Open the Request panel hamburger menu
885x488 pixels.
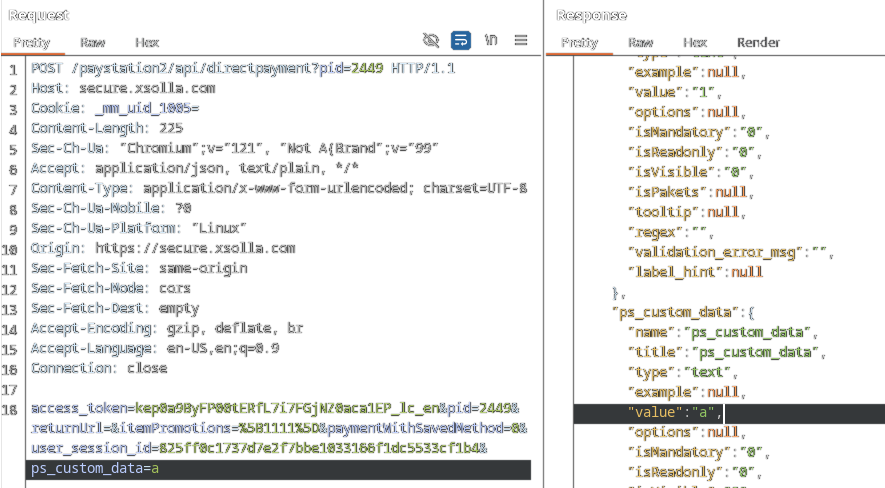click(521, 40)
